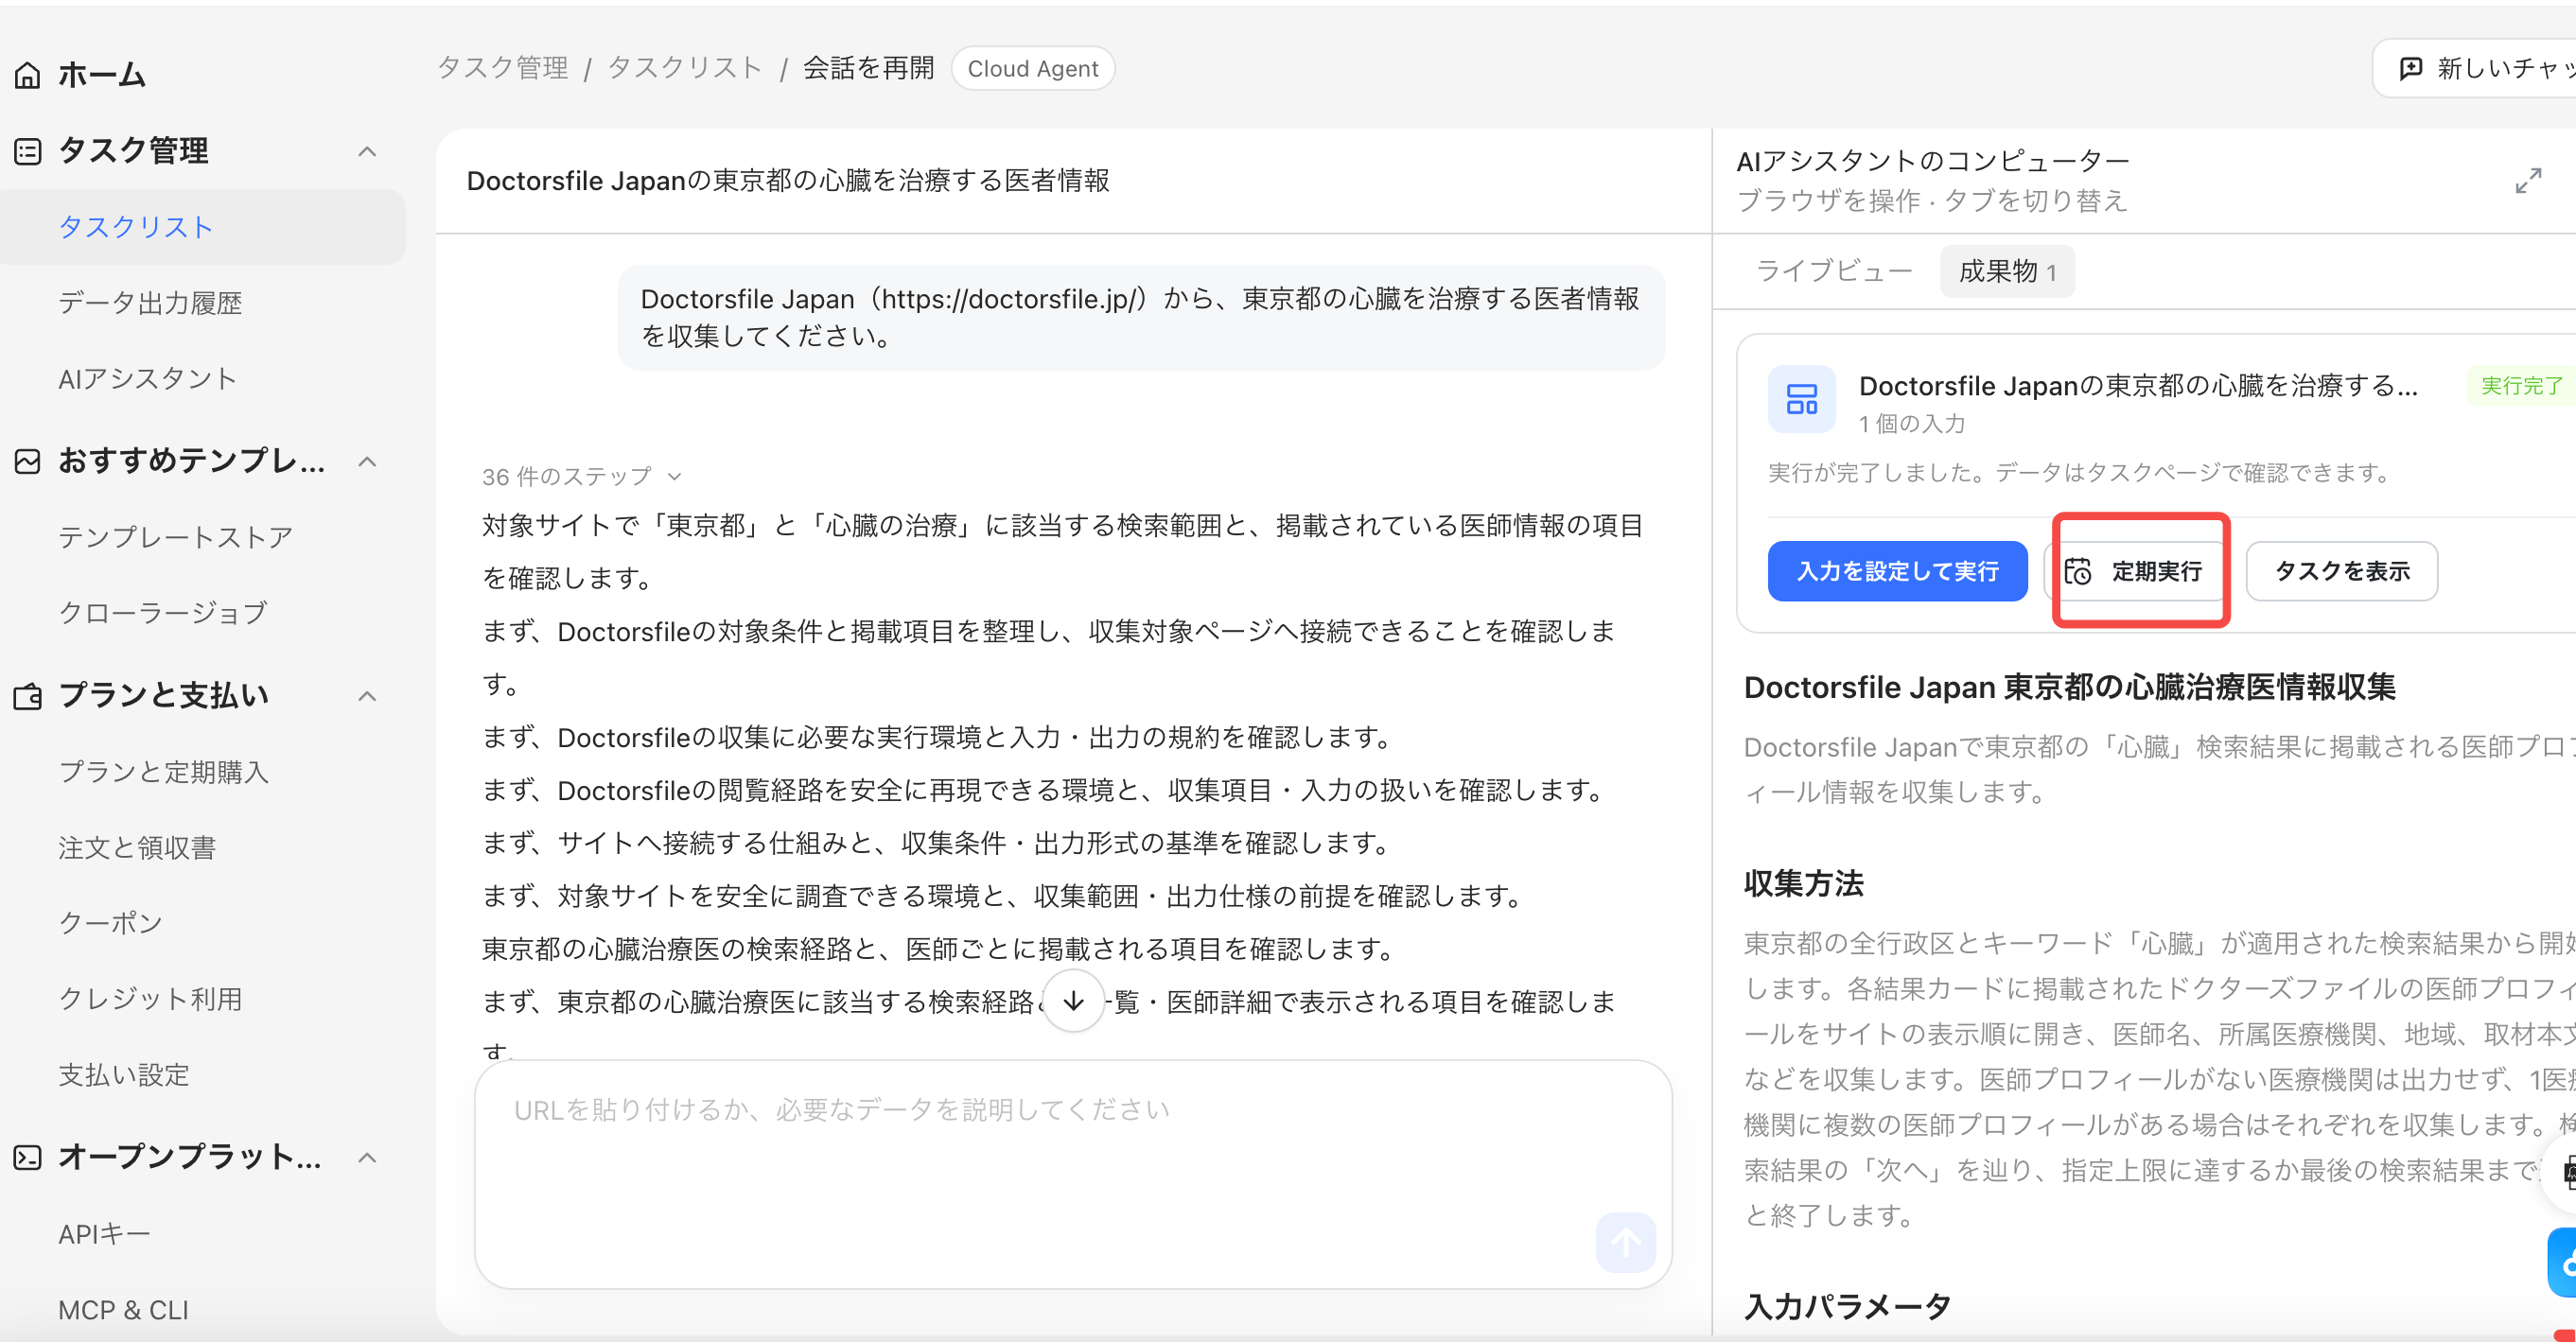Click the new chat speech-bubble icon
The image size is (2576, 1342).
[2411, 68]
